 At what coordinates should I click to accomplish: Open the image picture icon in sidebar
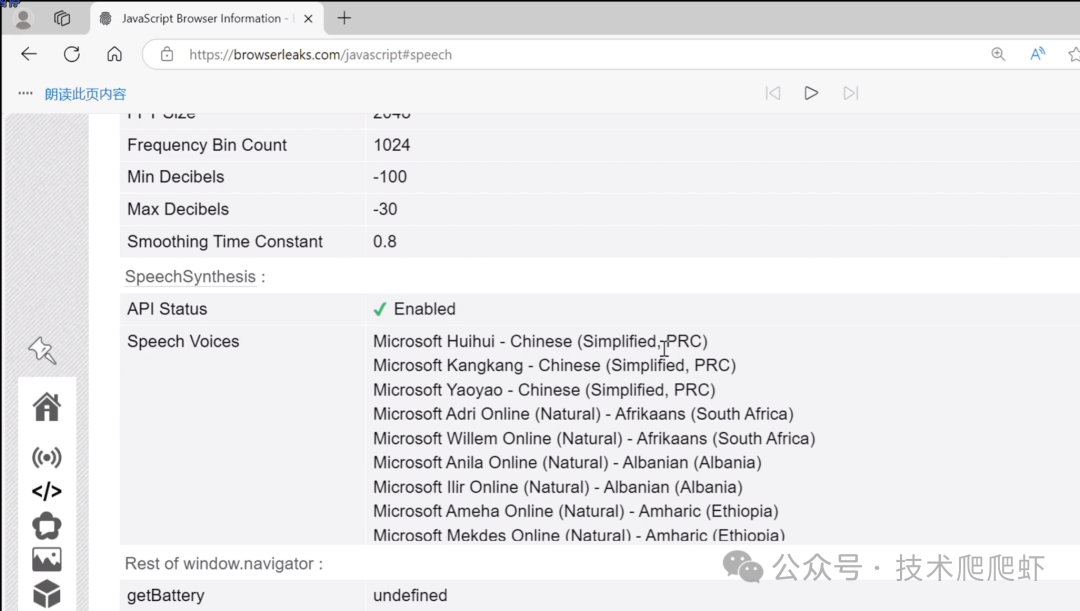pyautogui.click(x=46, y=559)
